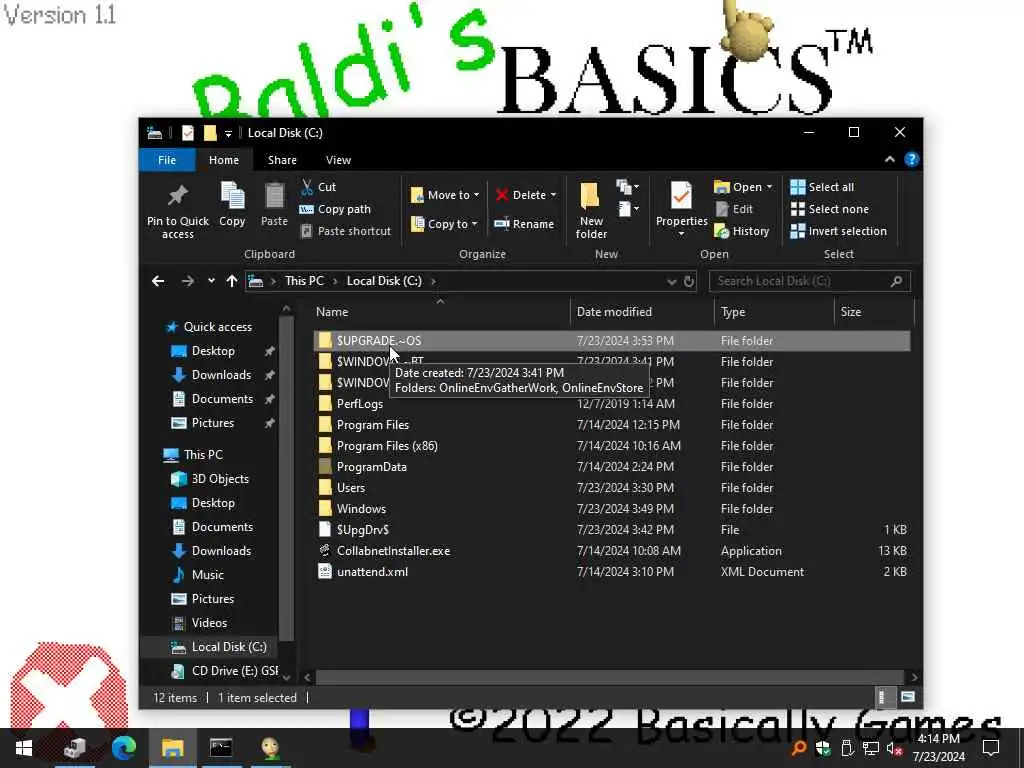Screen dimensions: 1024x768
Task: Switch to the View ribbon tab
Action: pos(338,160)
